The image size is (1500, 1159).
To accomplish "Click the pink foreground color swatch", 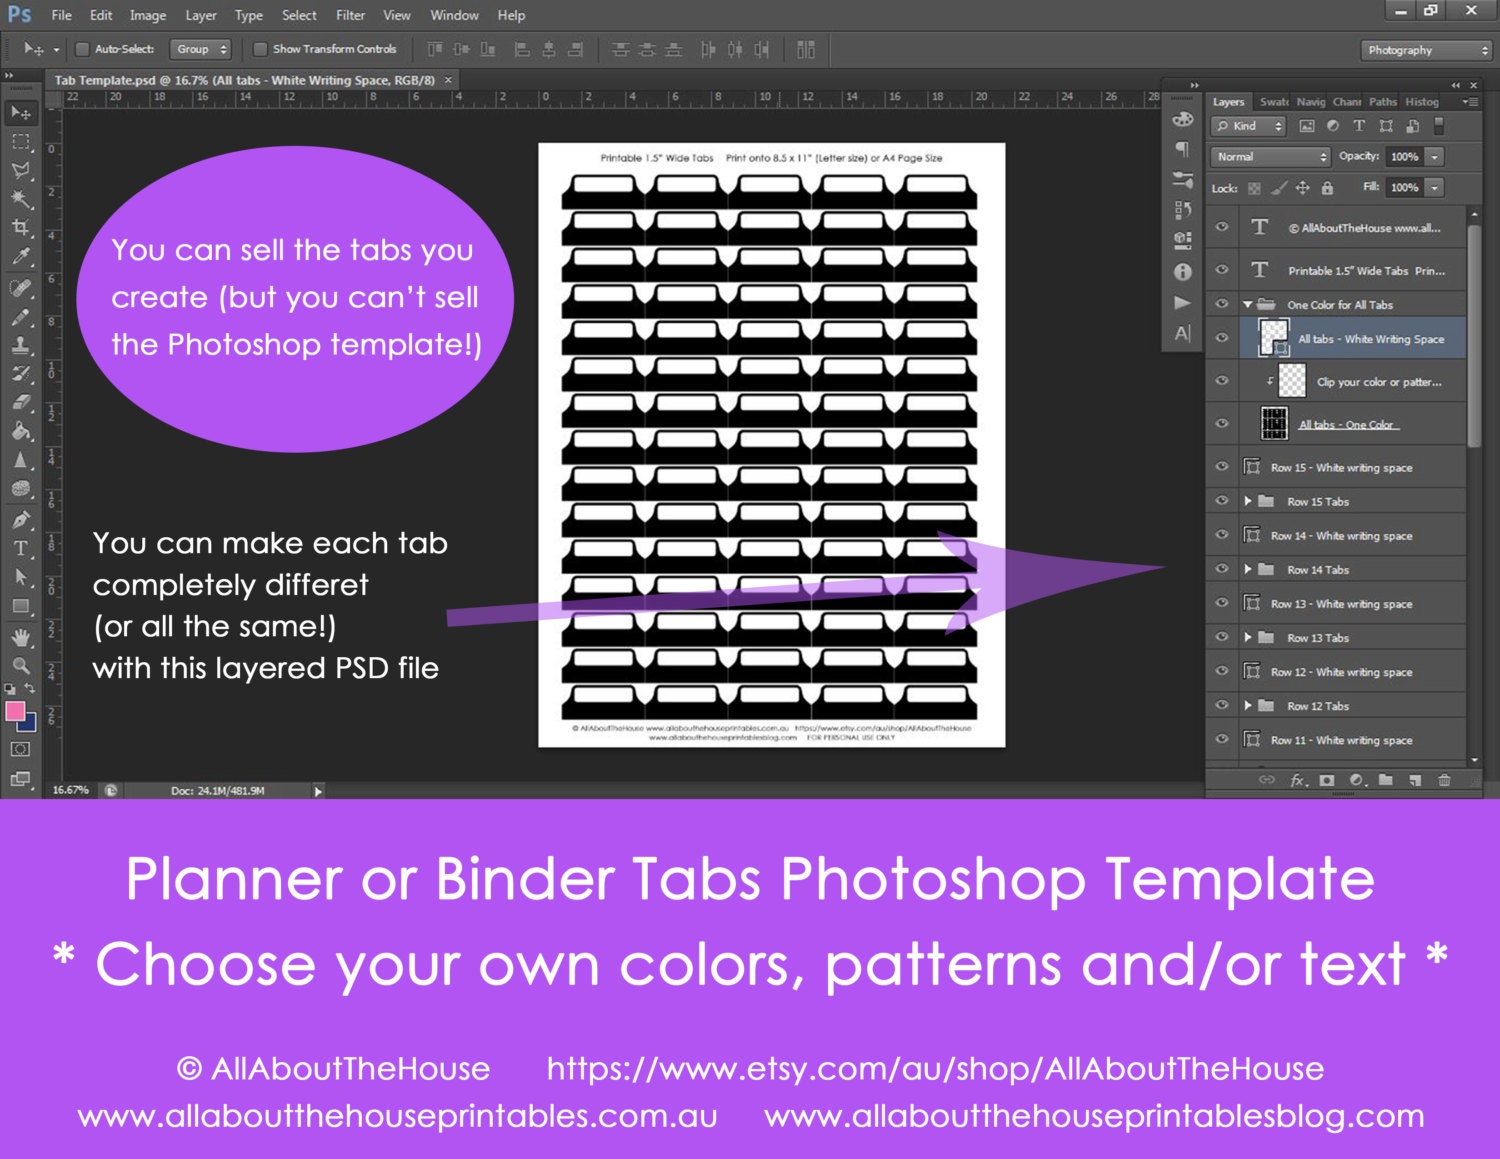I will pyautogui.click(x=14, y=711).
